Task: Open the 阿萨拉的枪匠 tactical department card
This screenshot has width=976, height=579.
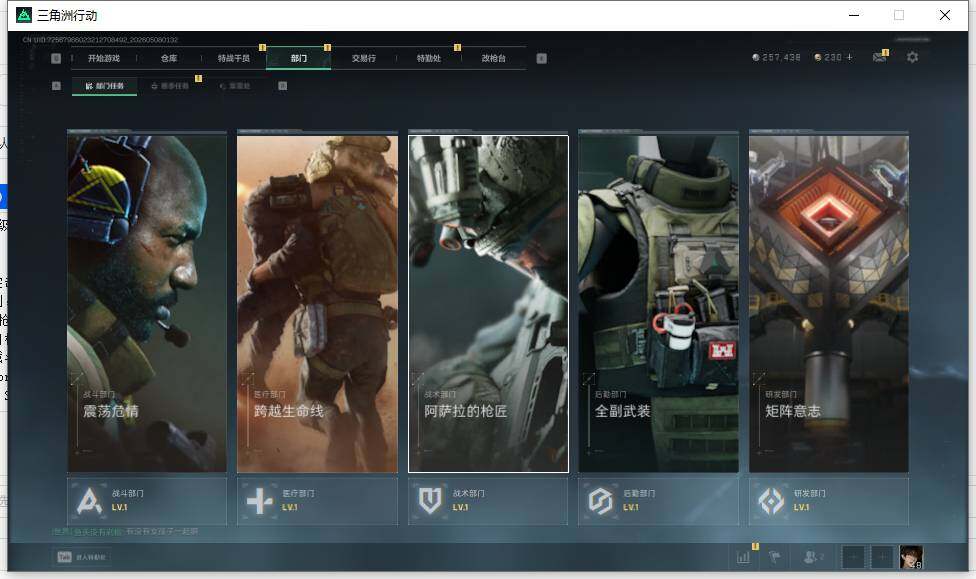Action: pyautogui.click(x=488, y=303)
